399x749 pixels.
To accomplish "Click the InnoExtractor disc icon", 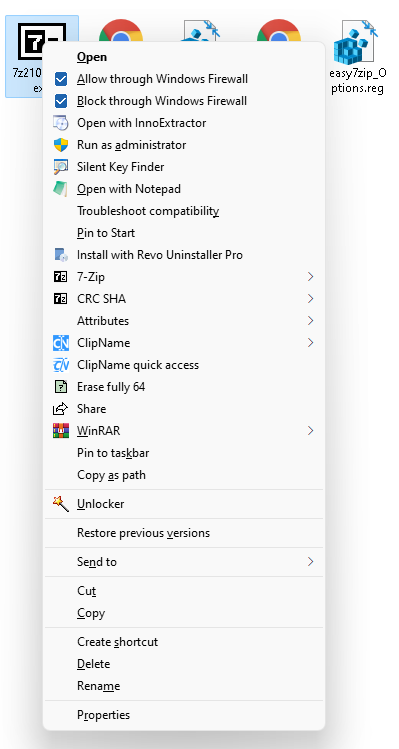I will (x=61, y=123).
